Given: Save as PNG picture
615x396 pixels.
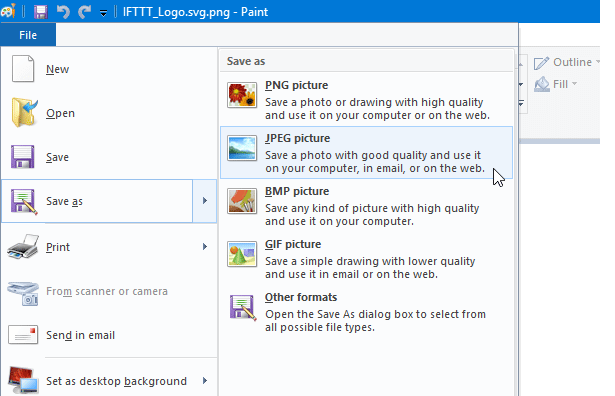Looking at the screenshot, I should coord(366,100).
